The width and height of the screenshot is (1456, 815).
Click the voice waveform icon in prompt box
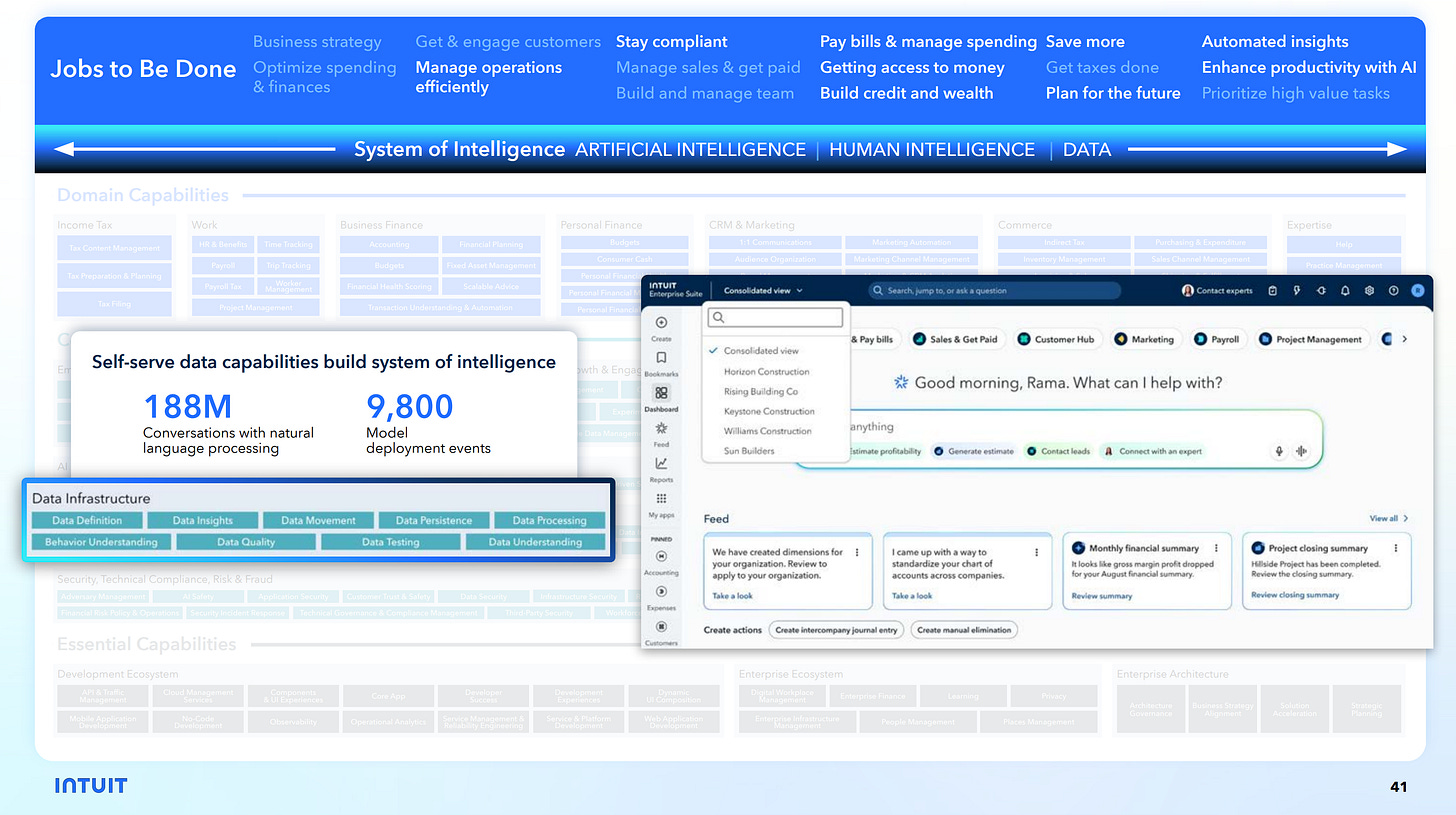coord(1301,451)
